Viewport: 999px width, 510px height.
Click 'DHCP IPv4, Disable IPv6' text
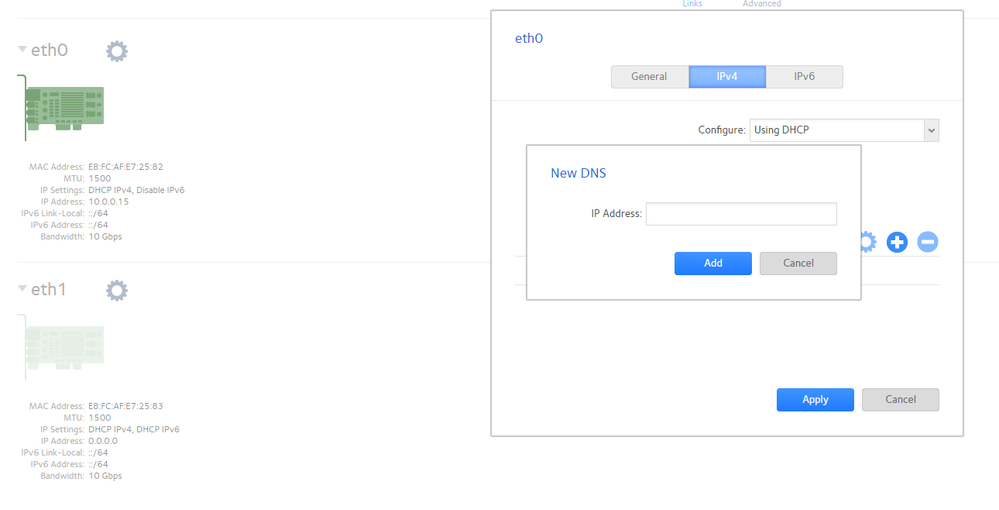tap(136, 191)
